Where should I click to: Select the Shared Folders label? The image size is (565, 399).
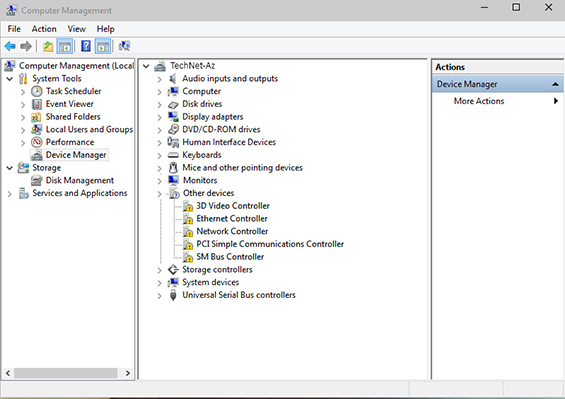coord(73,117)
